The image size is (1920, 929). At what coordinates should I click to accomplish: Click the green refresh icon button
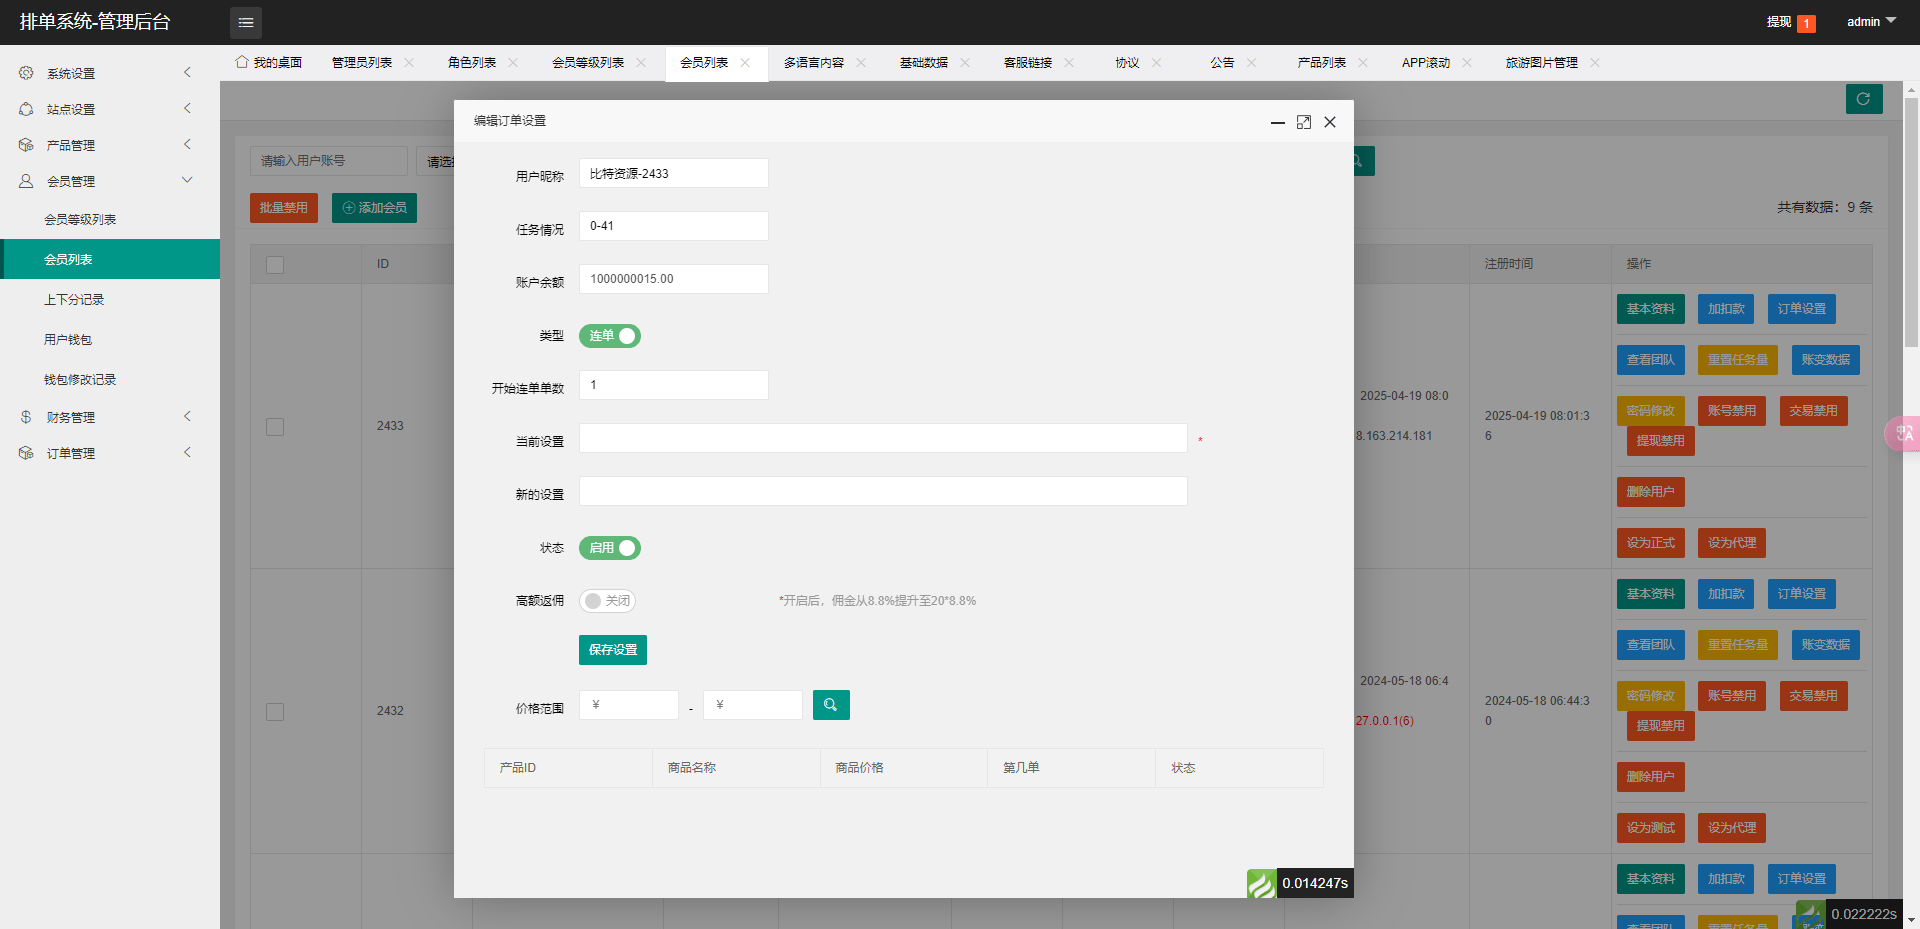1863,99
